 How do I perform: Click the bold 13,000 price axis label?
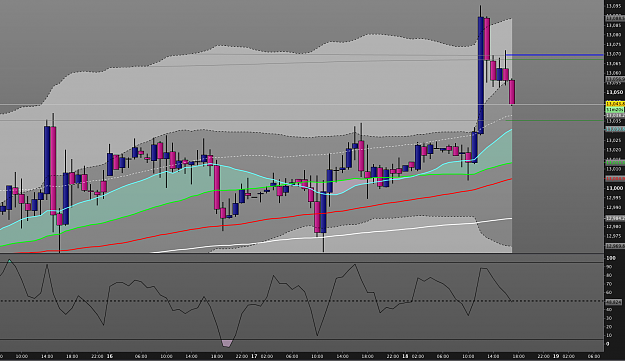[x=614, y=188]
